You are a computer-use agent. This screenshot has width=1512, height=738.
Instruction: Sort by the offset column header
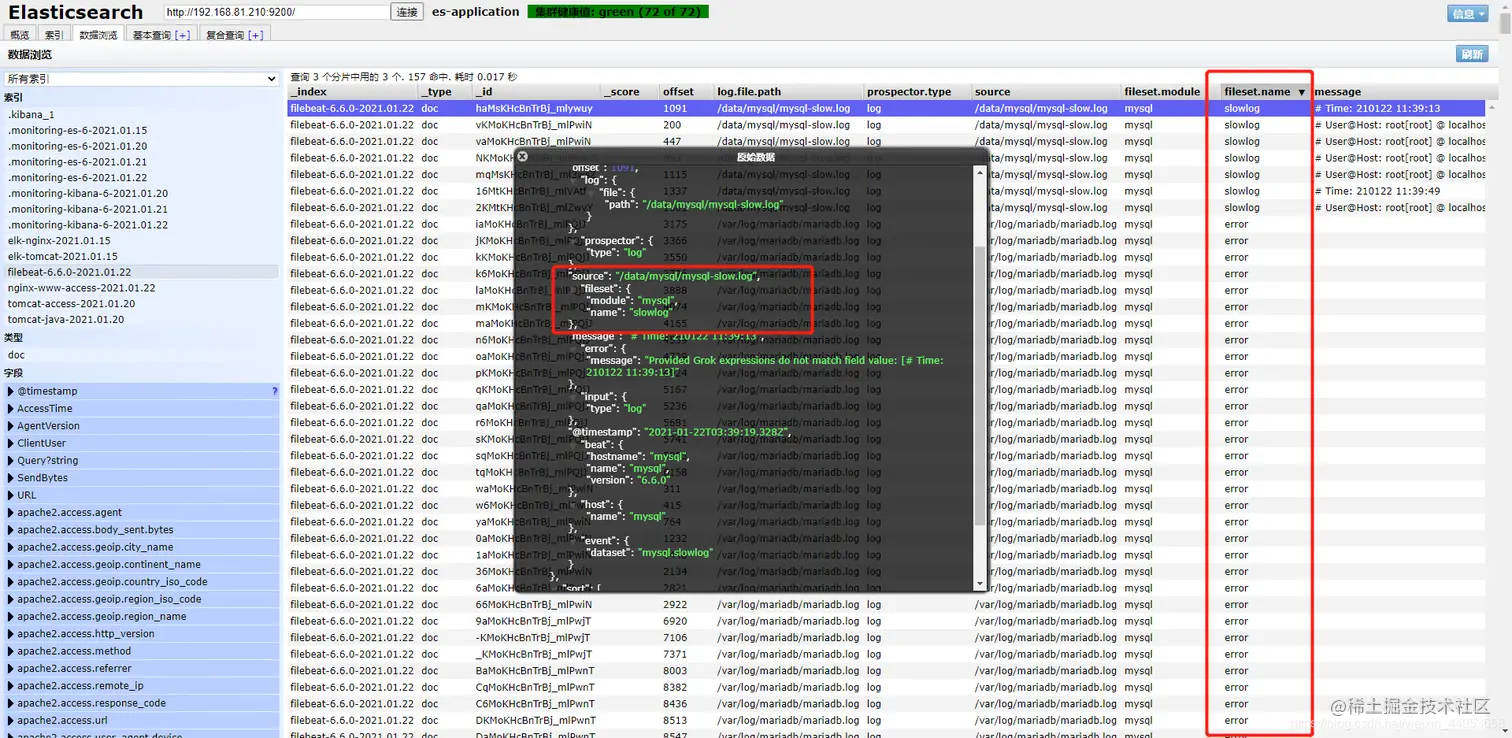[x=687, y=92]
